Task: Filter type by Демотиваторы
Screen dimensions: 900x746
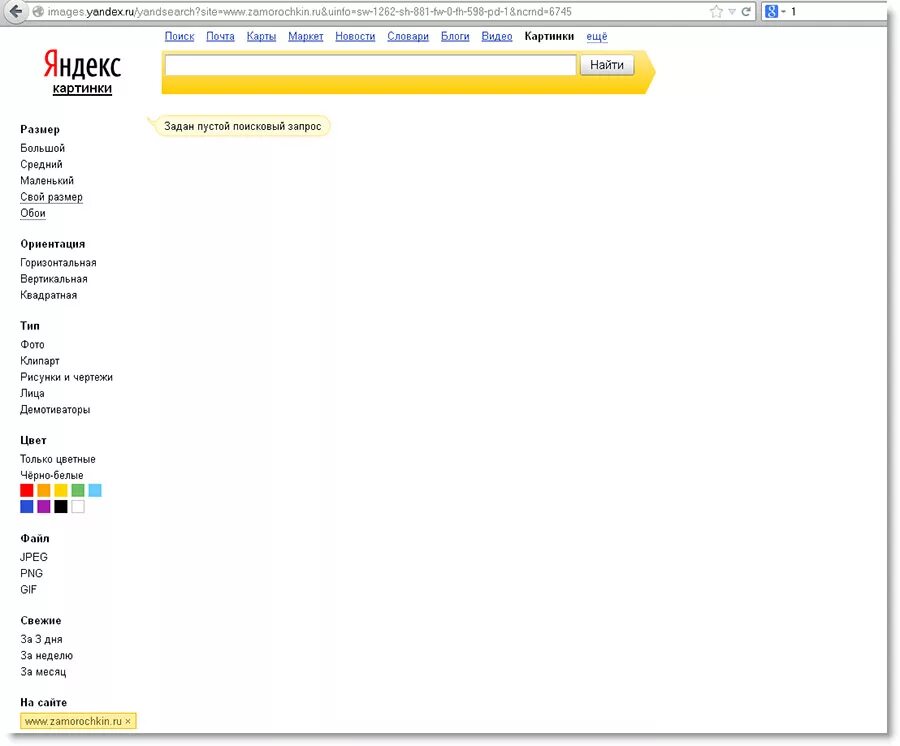Action: click(x=55, y=410)
